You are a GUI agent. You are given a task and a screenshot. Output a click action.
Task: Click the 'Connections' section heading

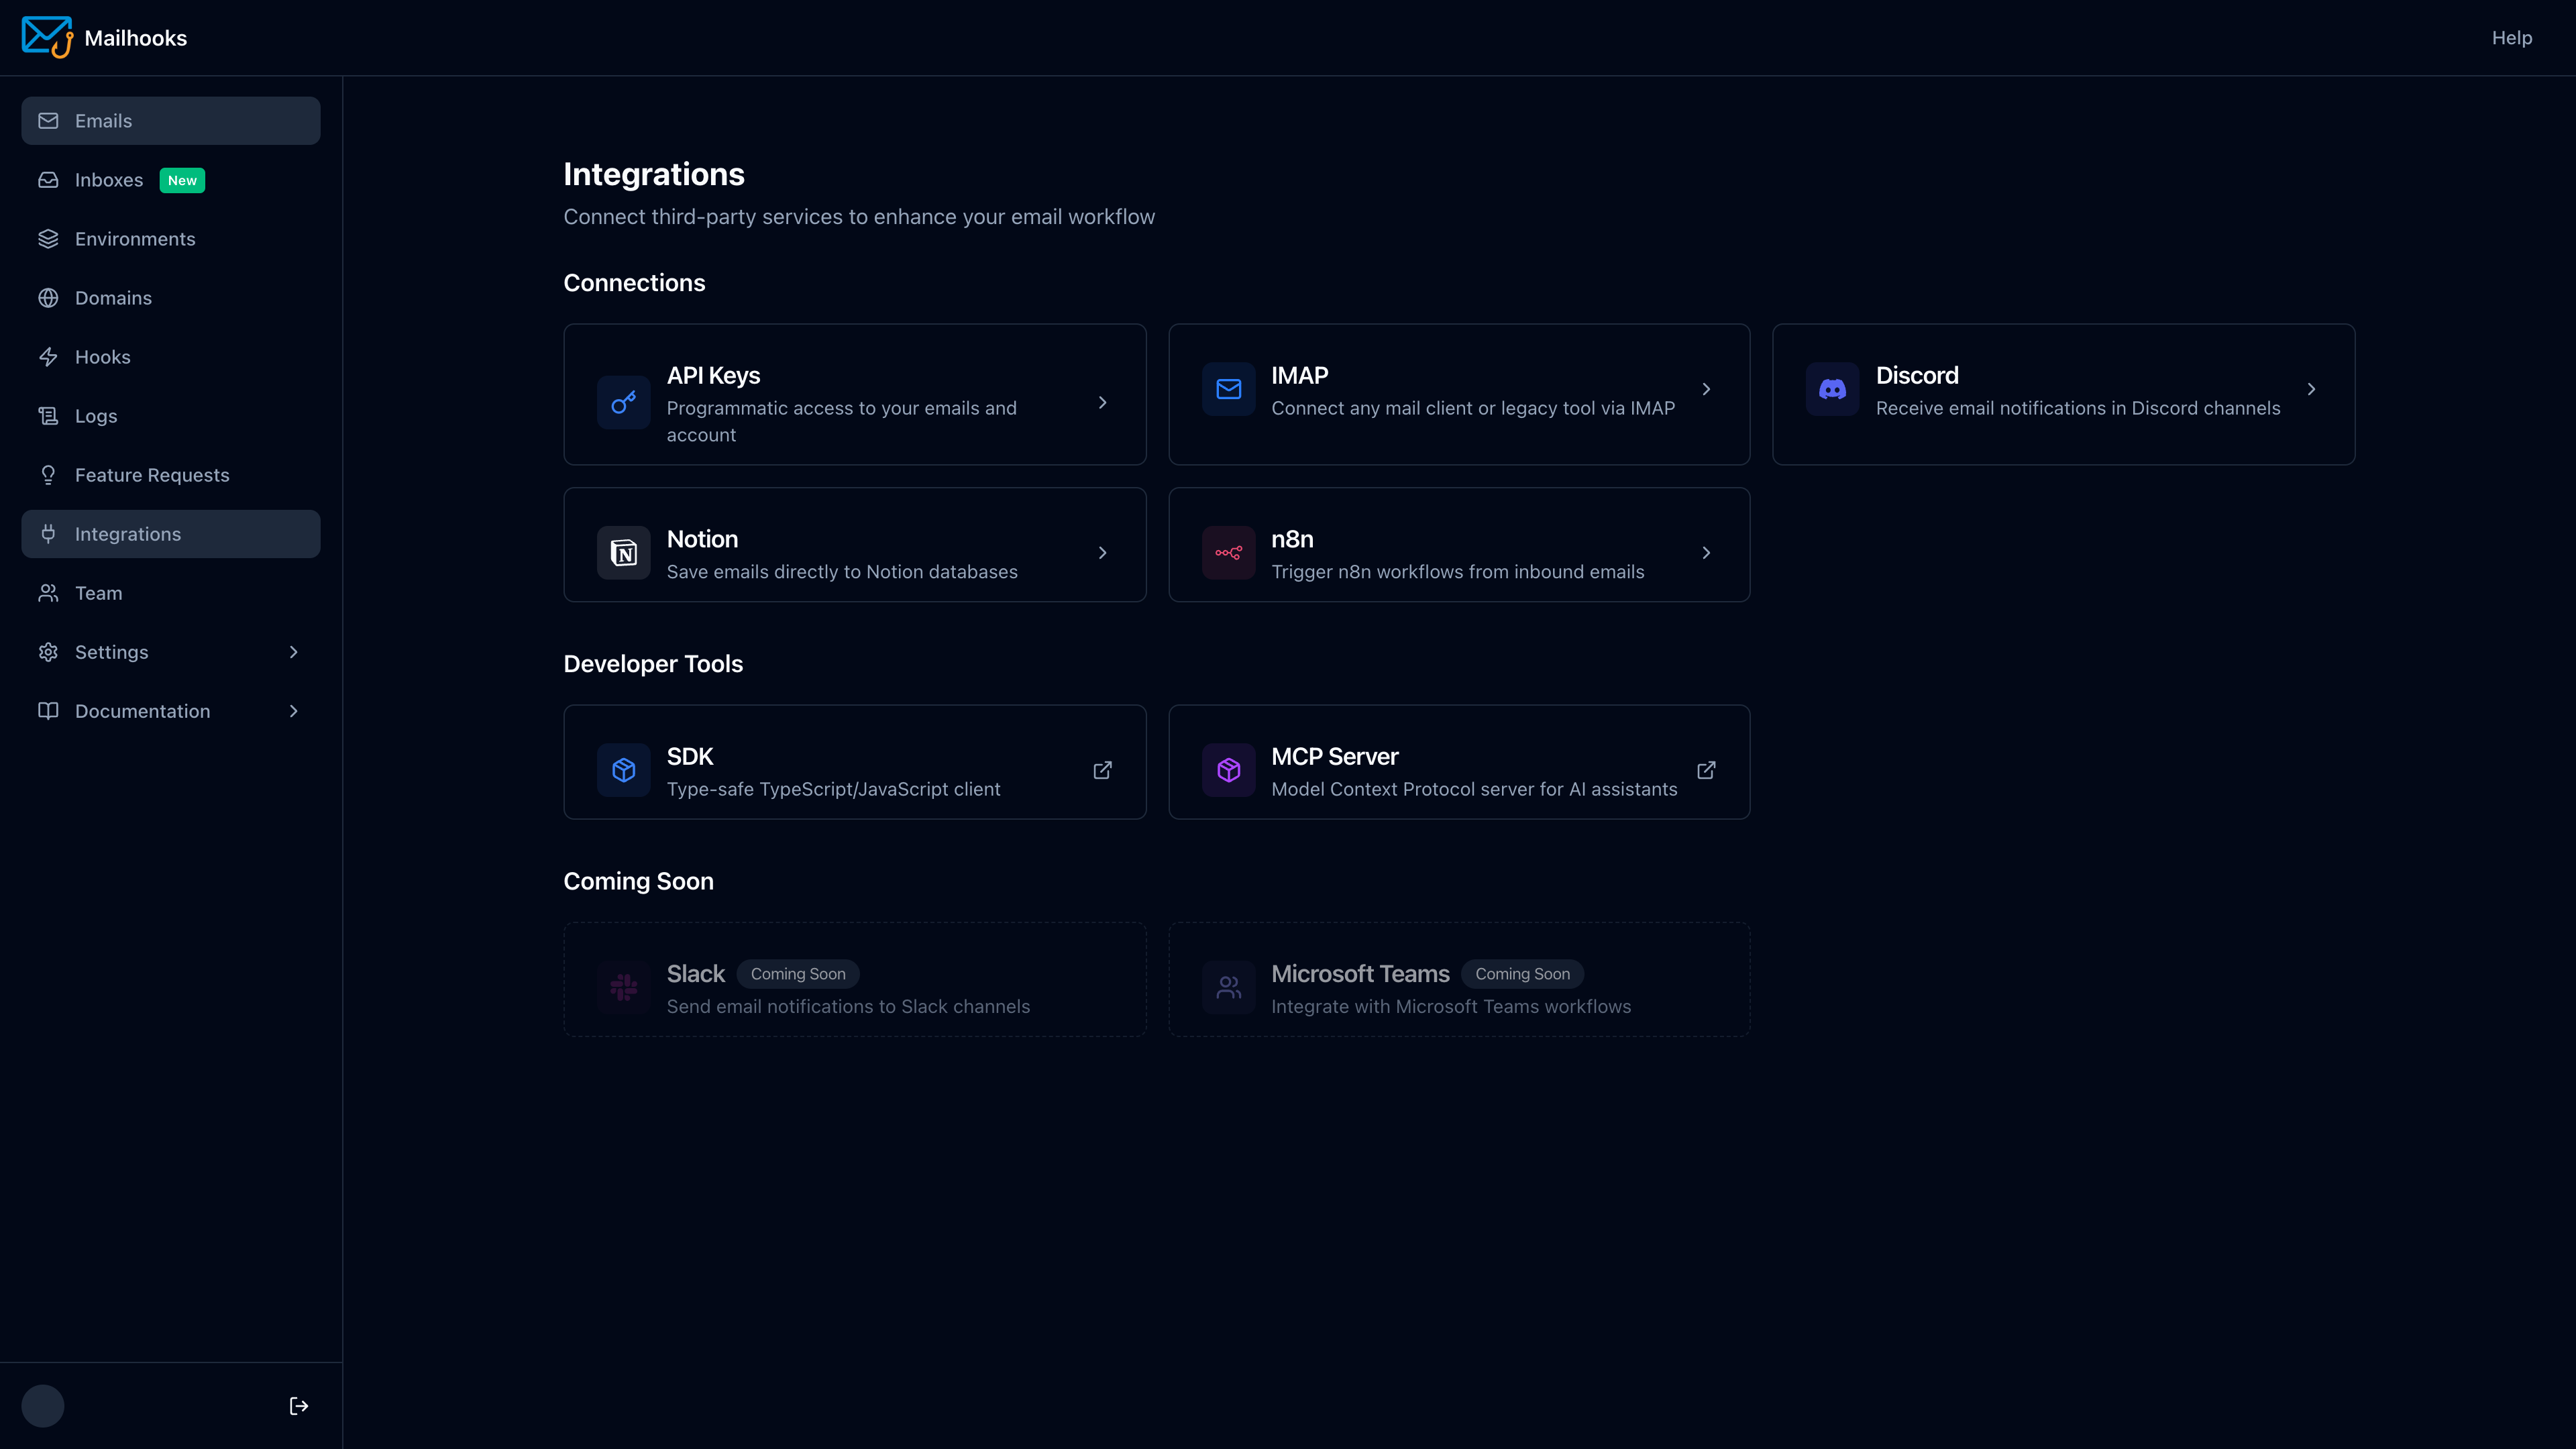point(634,283)
